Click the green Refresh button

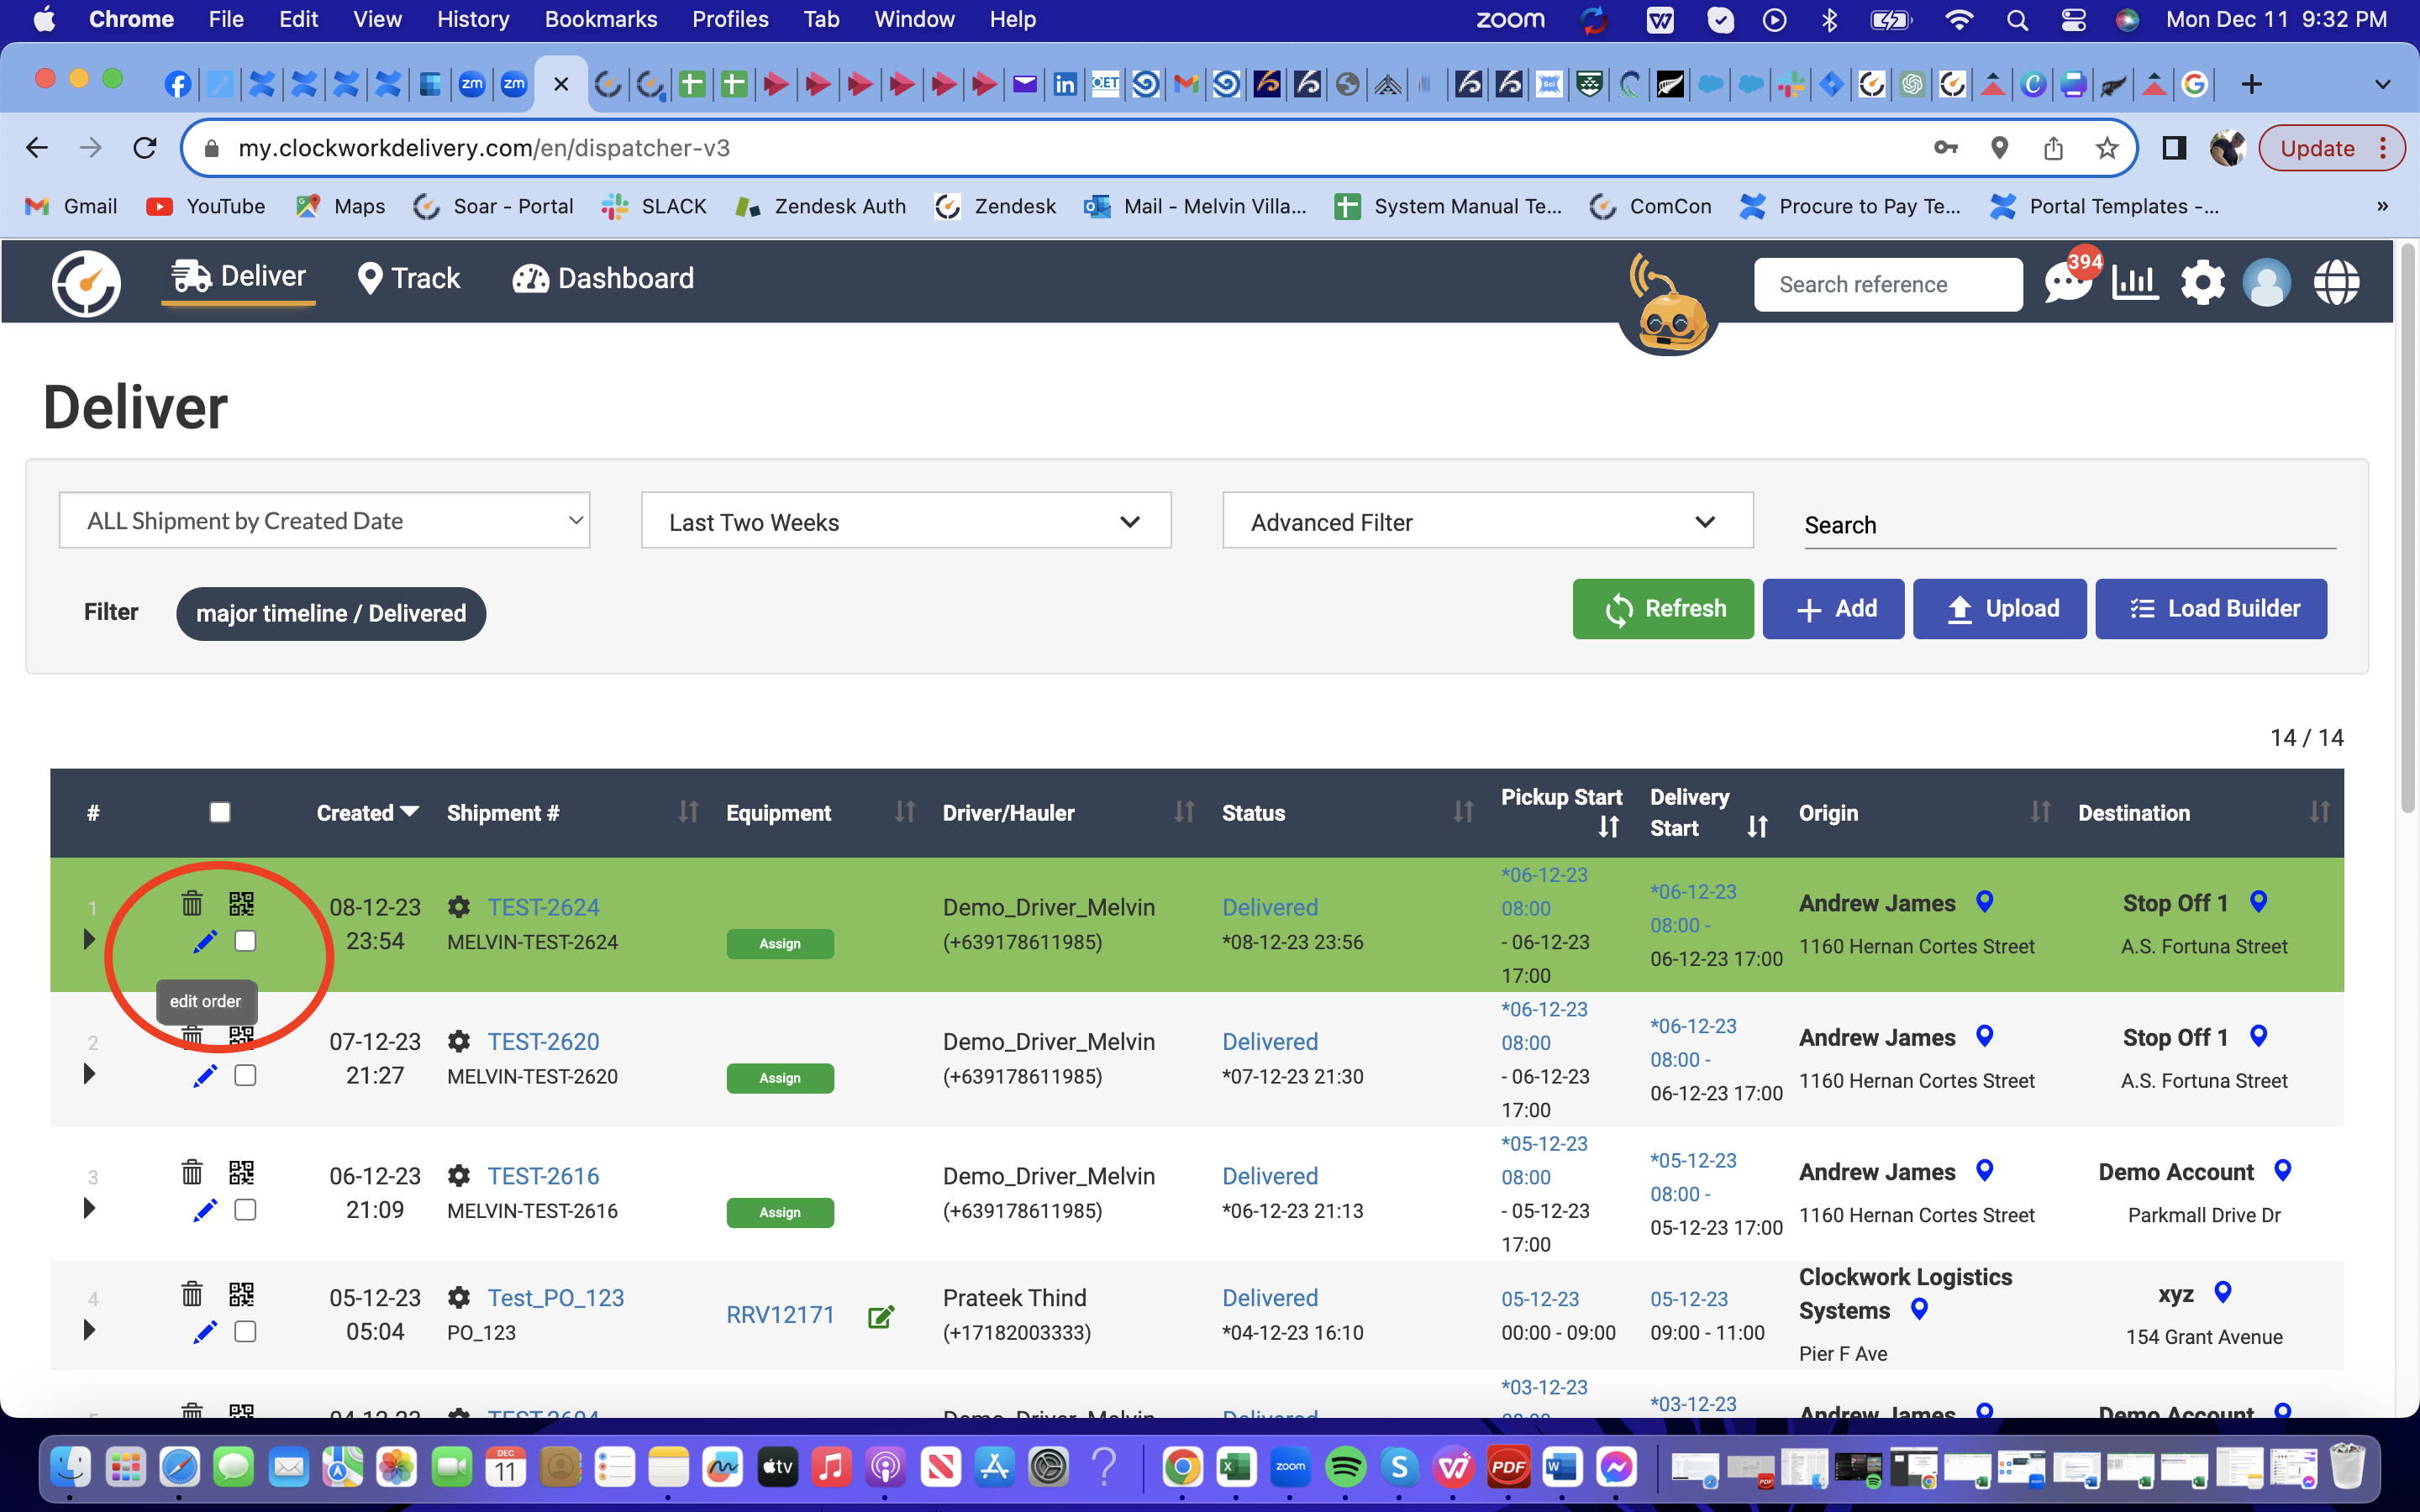tap(1662, 608)
